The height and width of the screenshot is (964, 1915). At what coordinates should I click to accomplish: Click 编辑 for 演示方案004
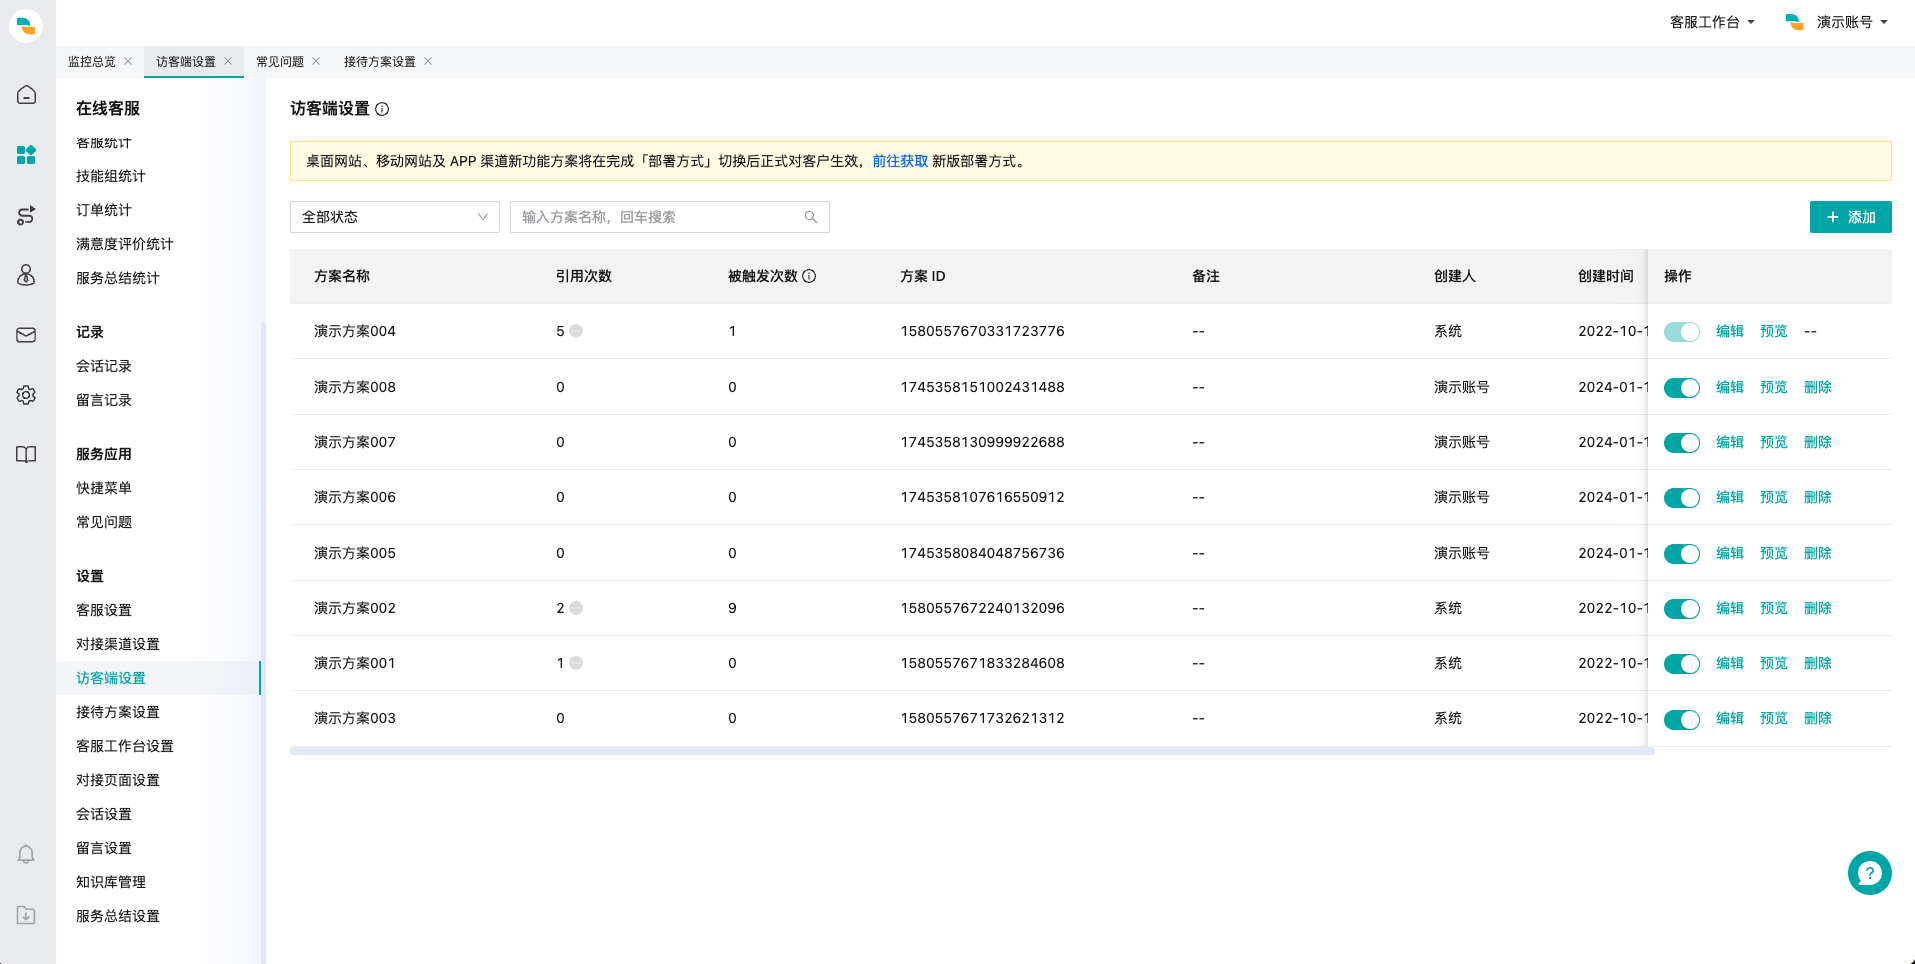coord(1730,331)
